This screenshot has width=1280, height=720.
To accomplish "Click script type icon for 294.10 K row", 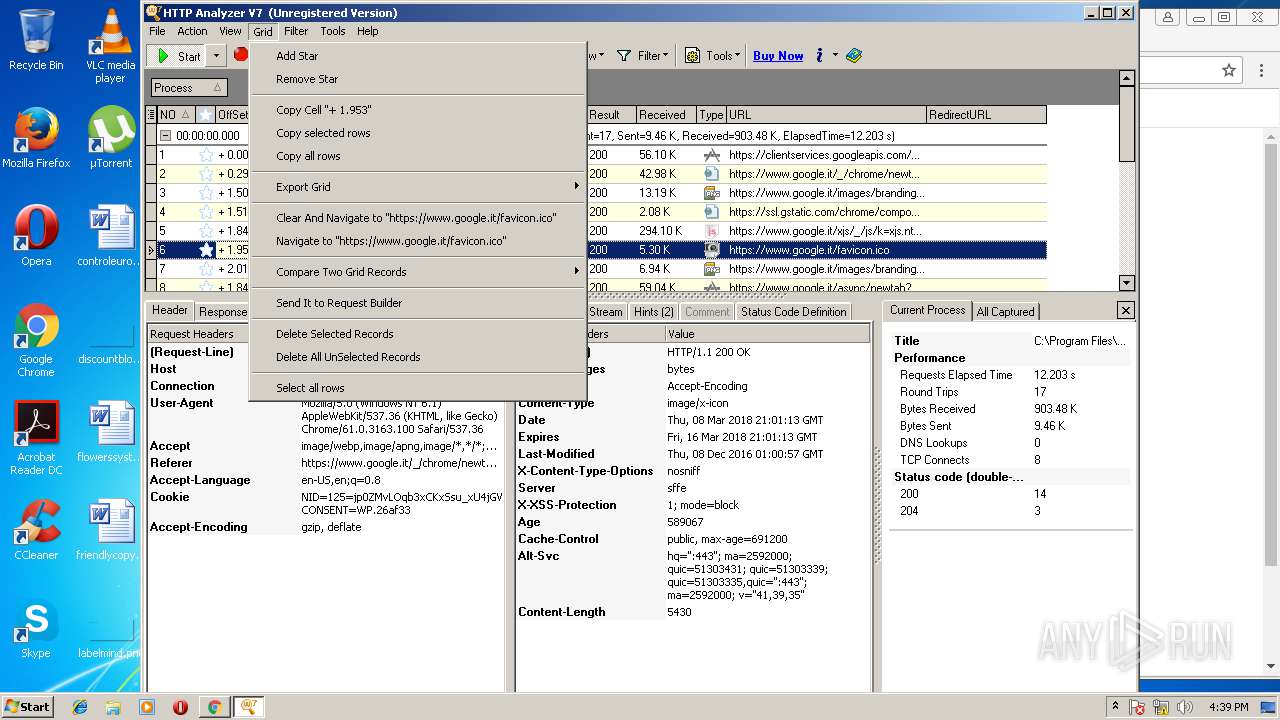I will [711, 231].
